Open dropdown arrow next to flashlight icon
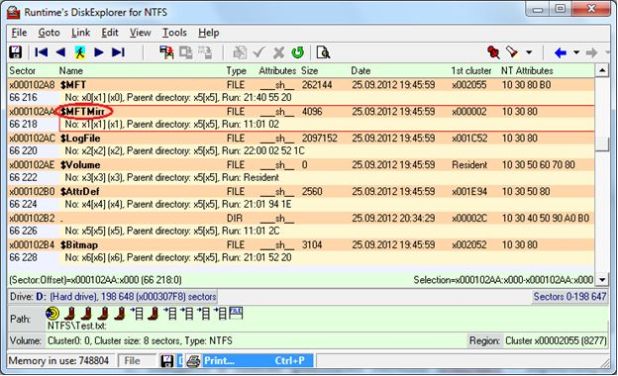The height and width of the screenshot is (376, 618). pyautogui.click(x=529, y=52)
